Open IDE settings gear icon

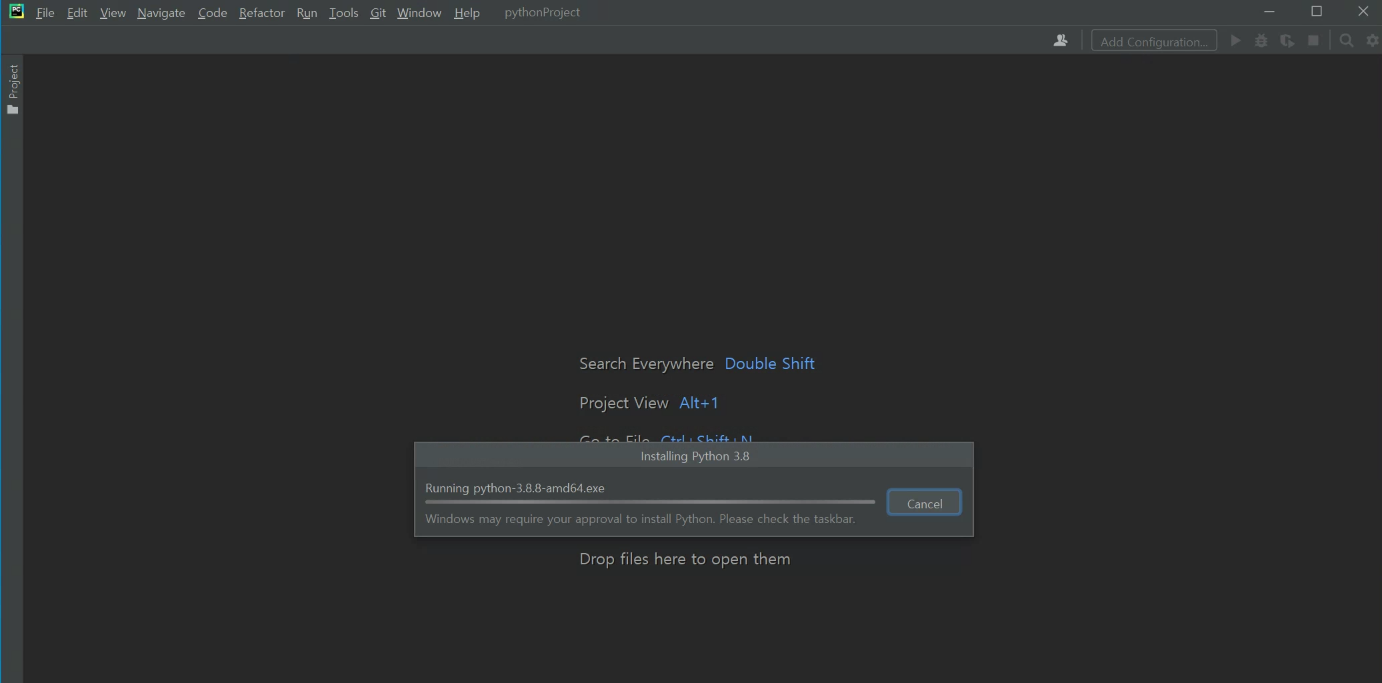[1373, 41]
